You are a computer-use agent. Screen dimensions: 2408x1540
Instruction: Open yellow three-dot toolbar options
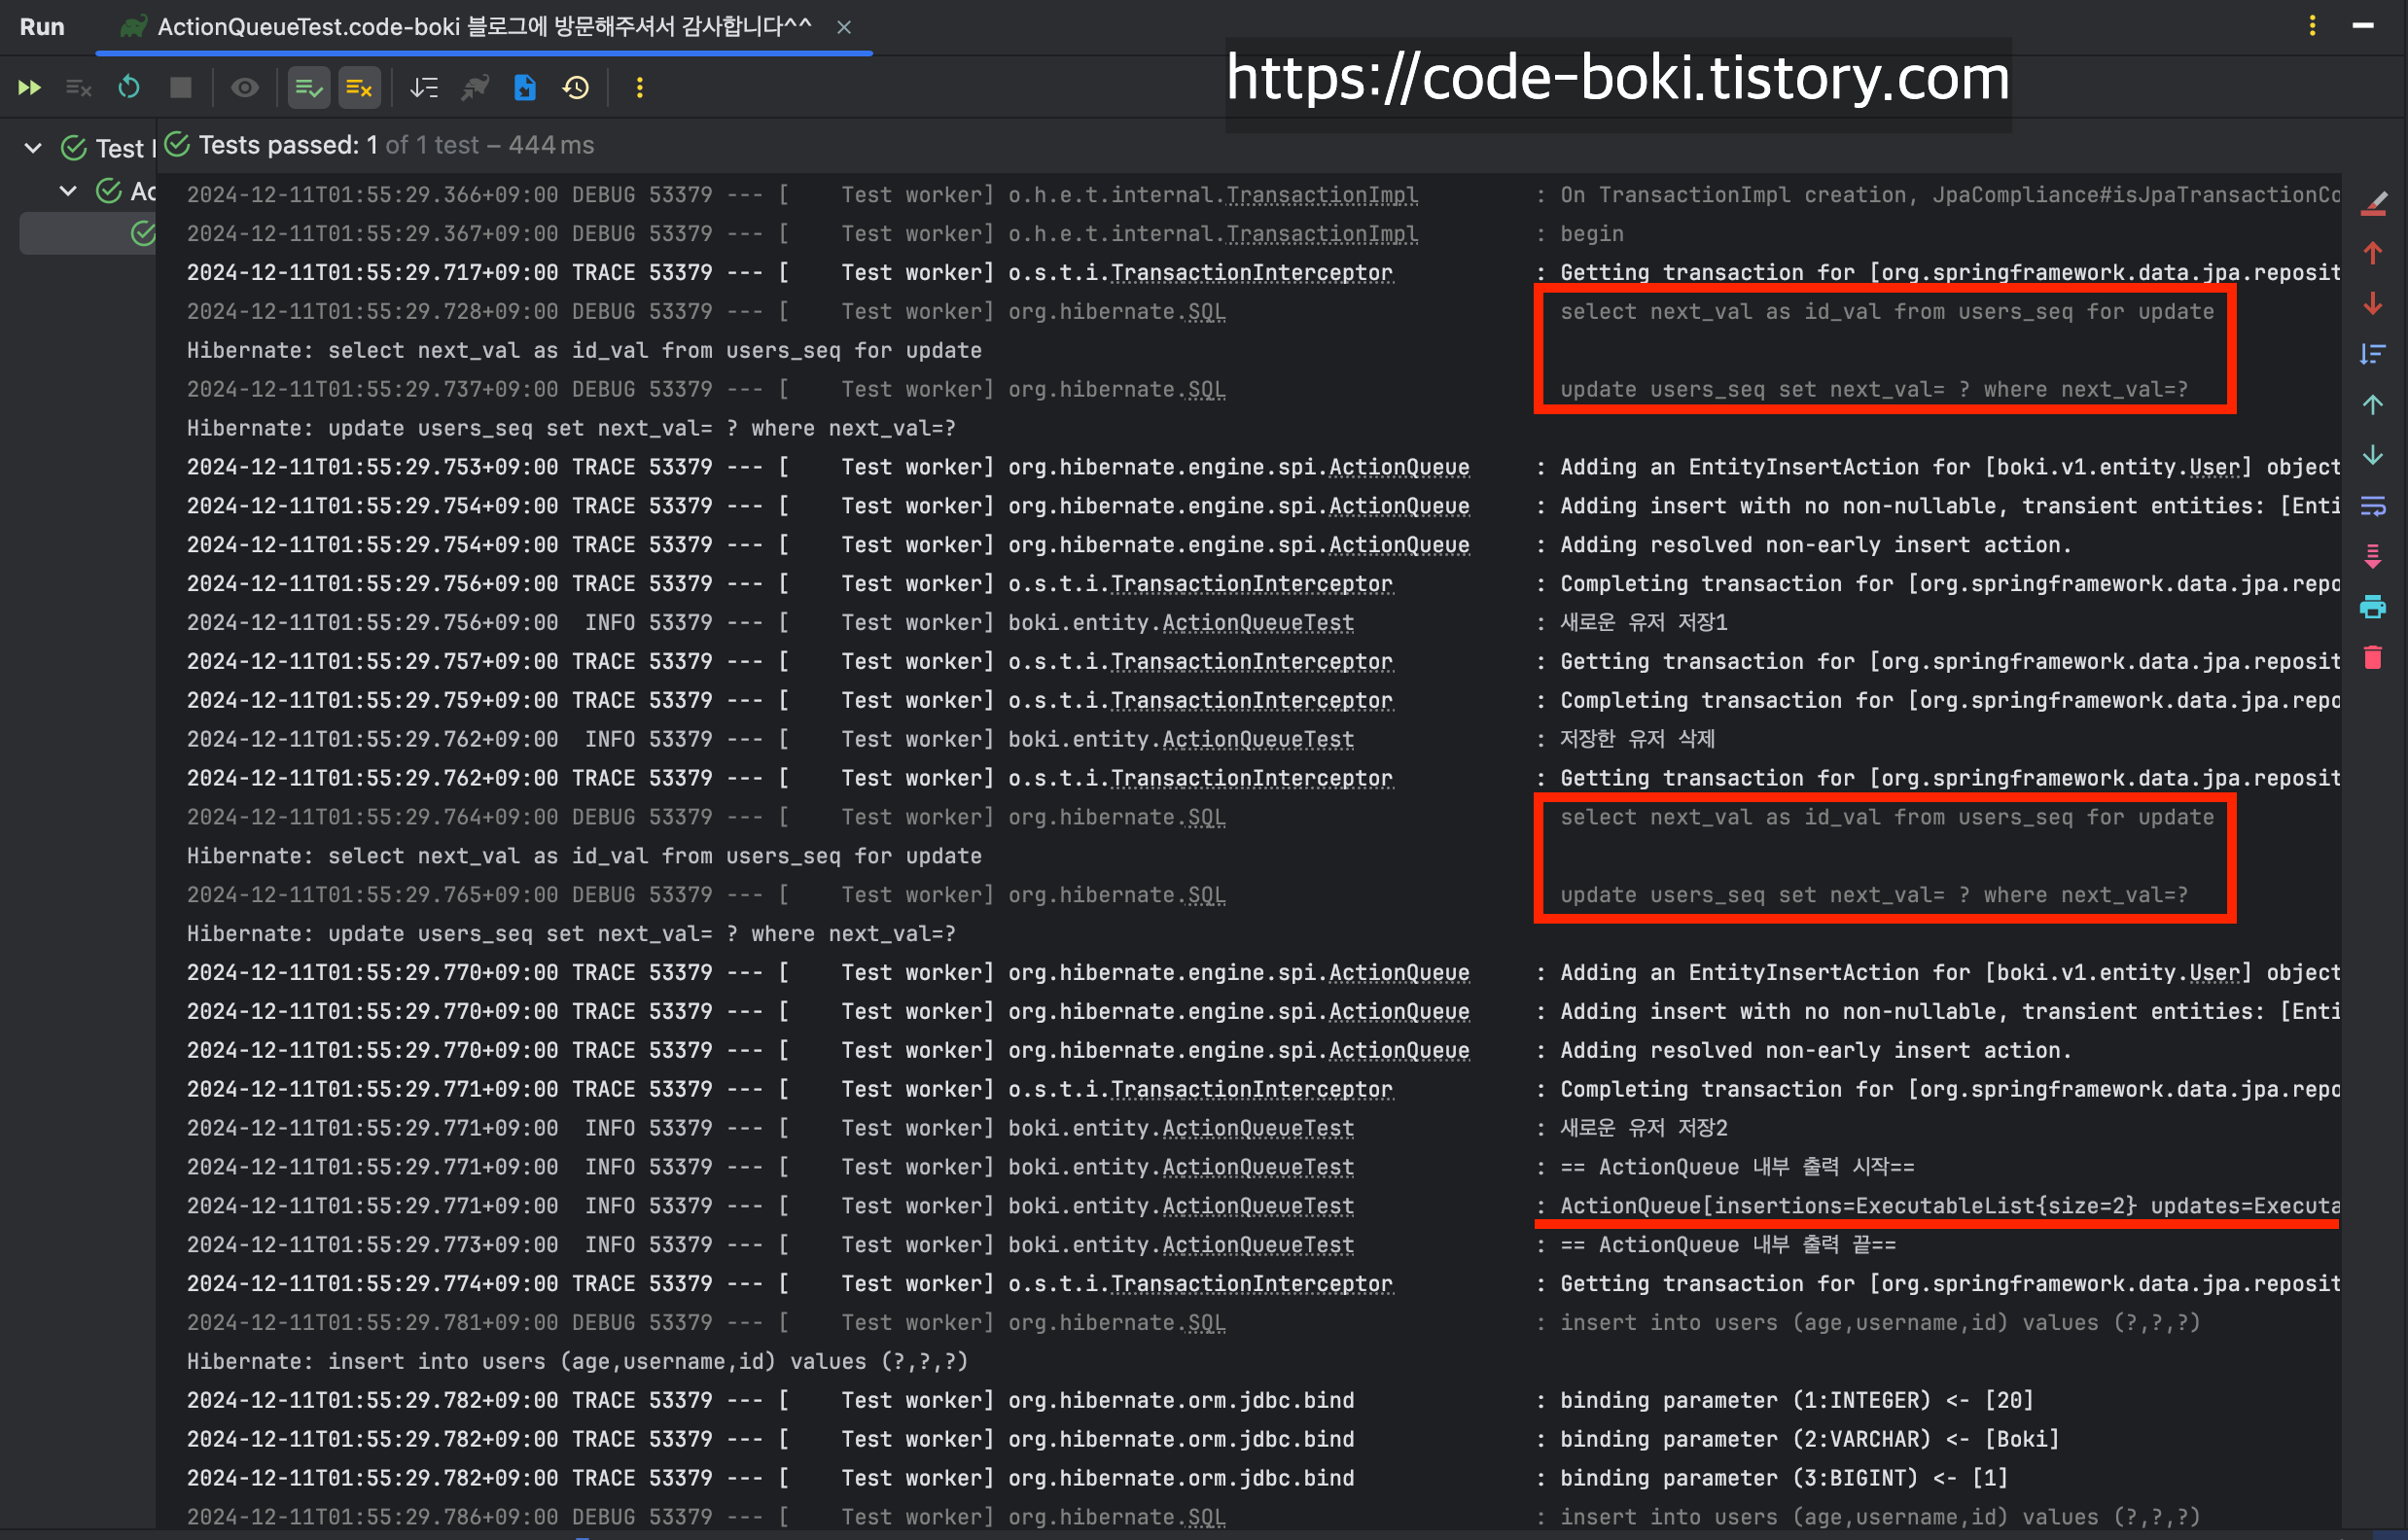coord(640,88)
